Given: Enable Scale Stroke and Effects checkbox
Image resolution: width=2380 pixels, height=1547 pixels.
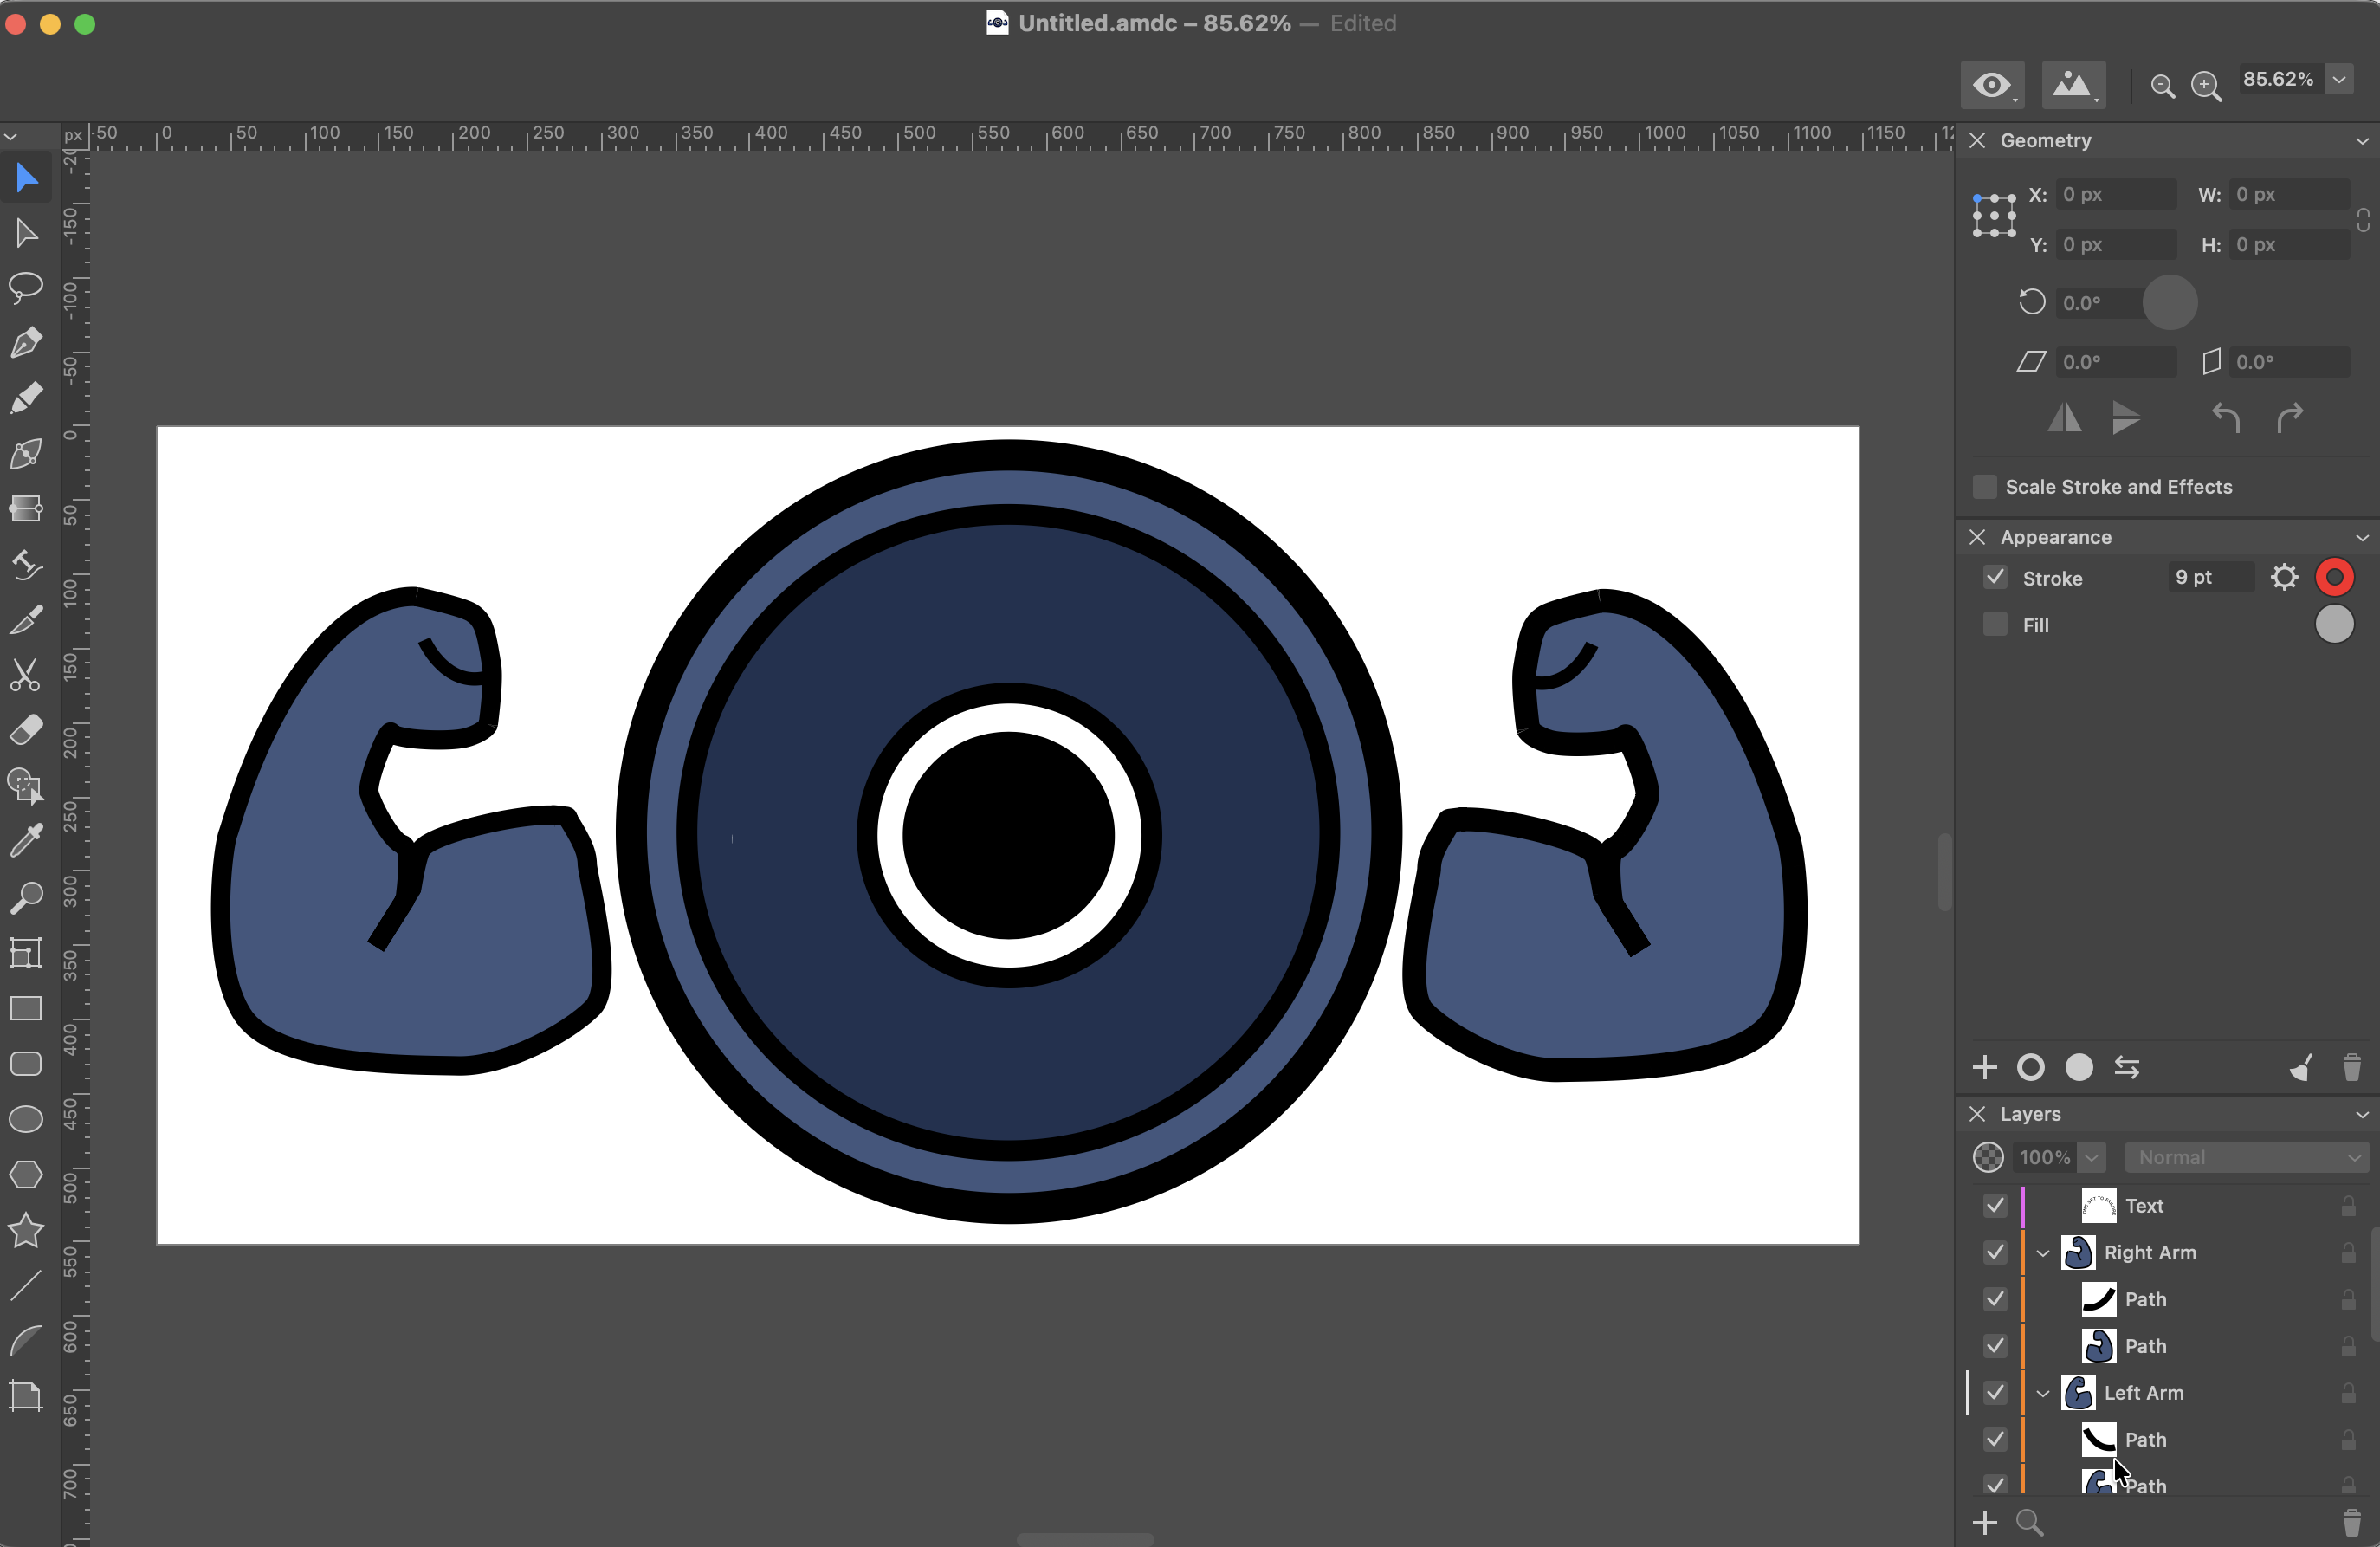Looking at the screenshot, I should pos(1985,487).
